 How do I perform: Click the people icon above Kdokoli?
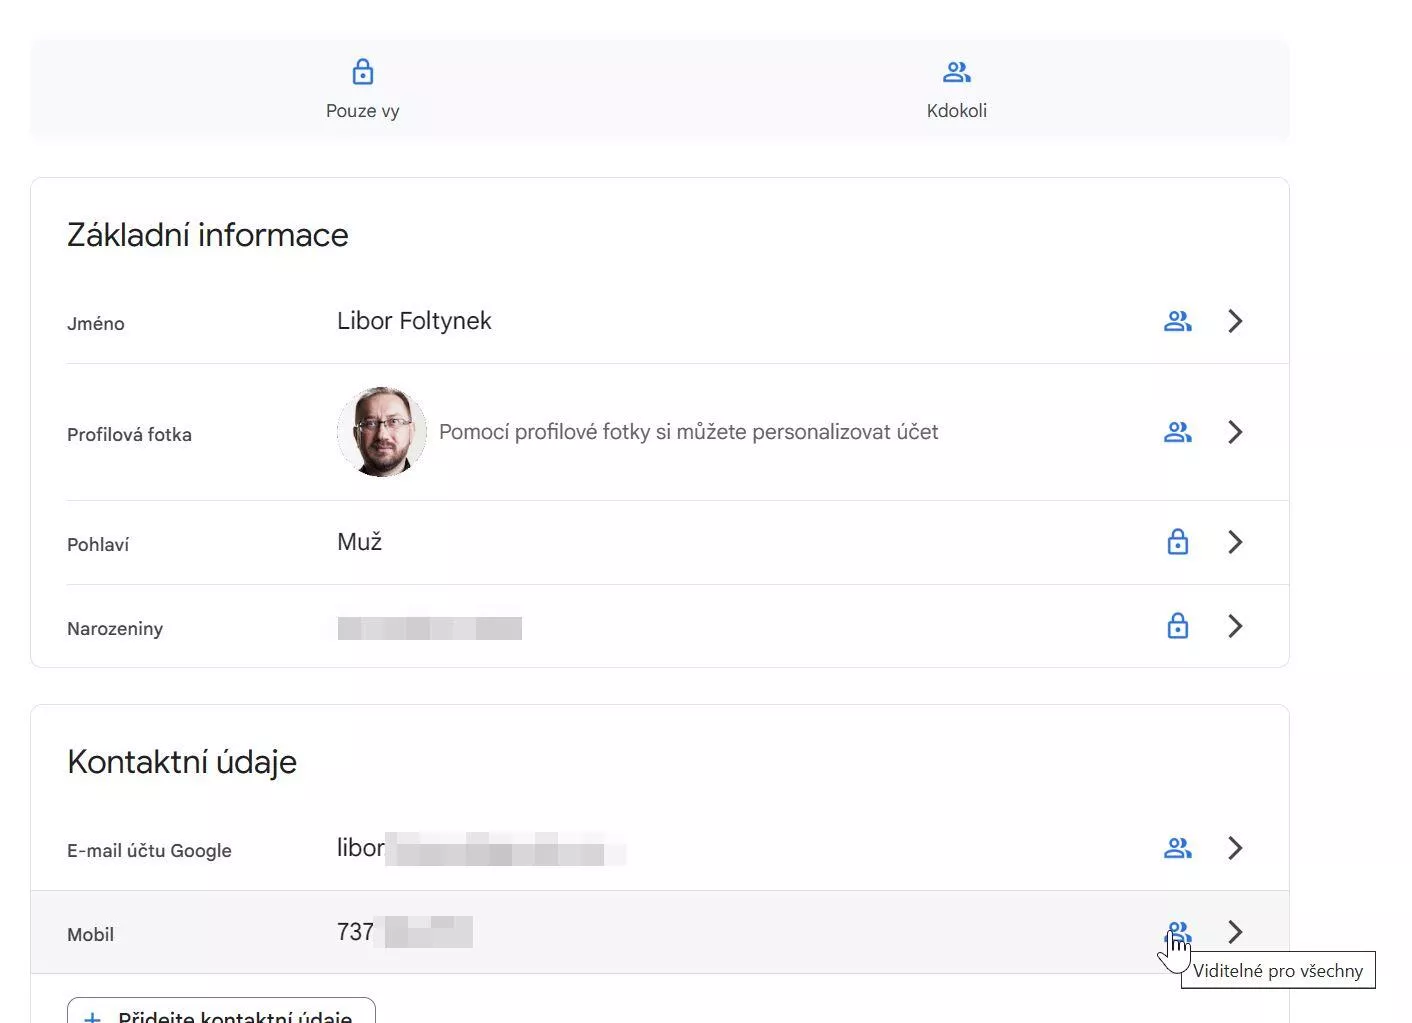click(957, 72)
